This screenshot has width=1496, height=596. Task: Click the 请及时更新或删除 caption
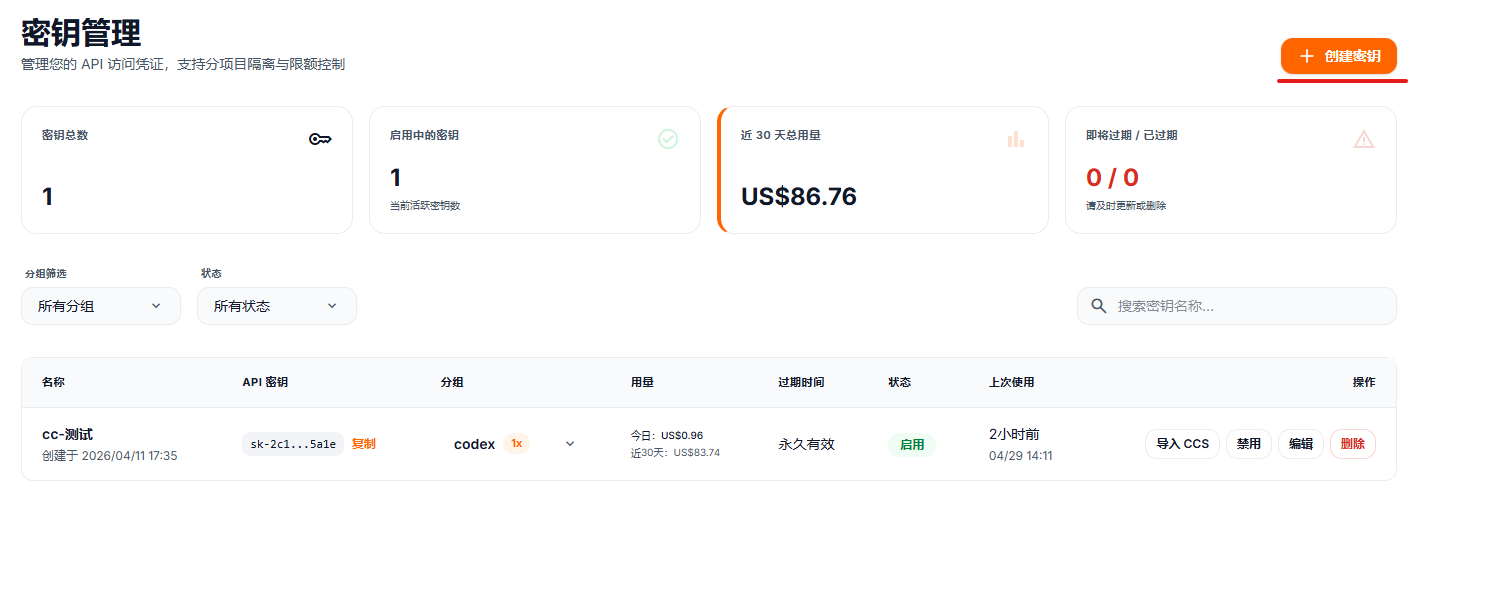tap(1126, 205)
